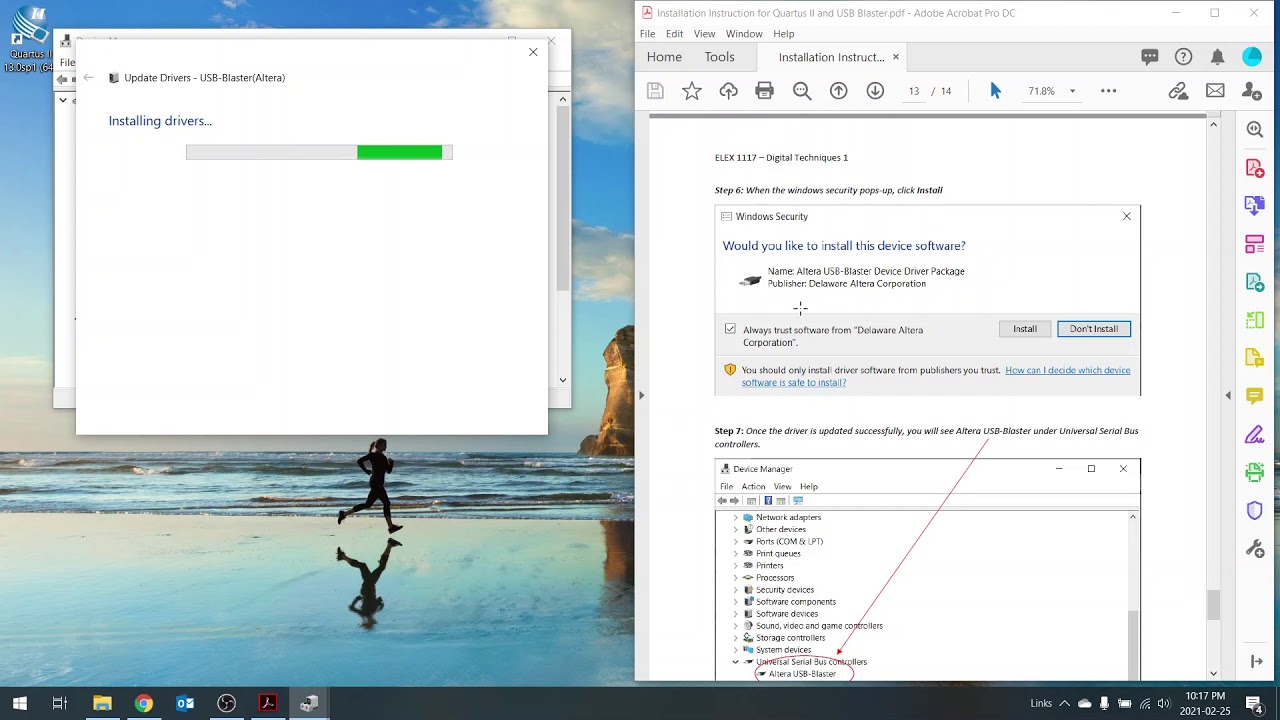This screenshot has height=720, width=1280.
Task: Collapse the right tools pane via the small arrow
Action: [x=1228, y=395]
